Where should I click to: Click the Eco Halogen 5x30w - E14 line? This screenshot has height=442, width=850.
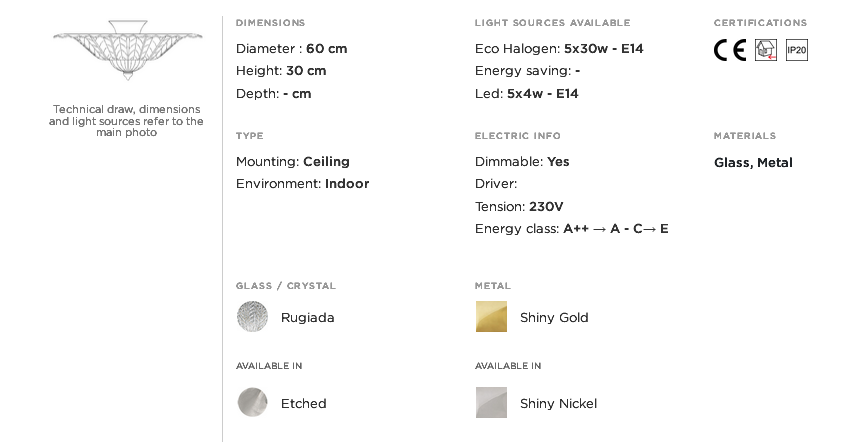(559, 49)
